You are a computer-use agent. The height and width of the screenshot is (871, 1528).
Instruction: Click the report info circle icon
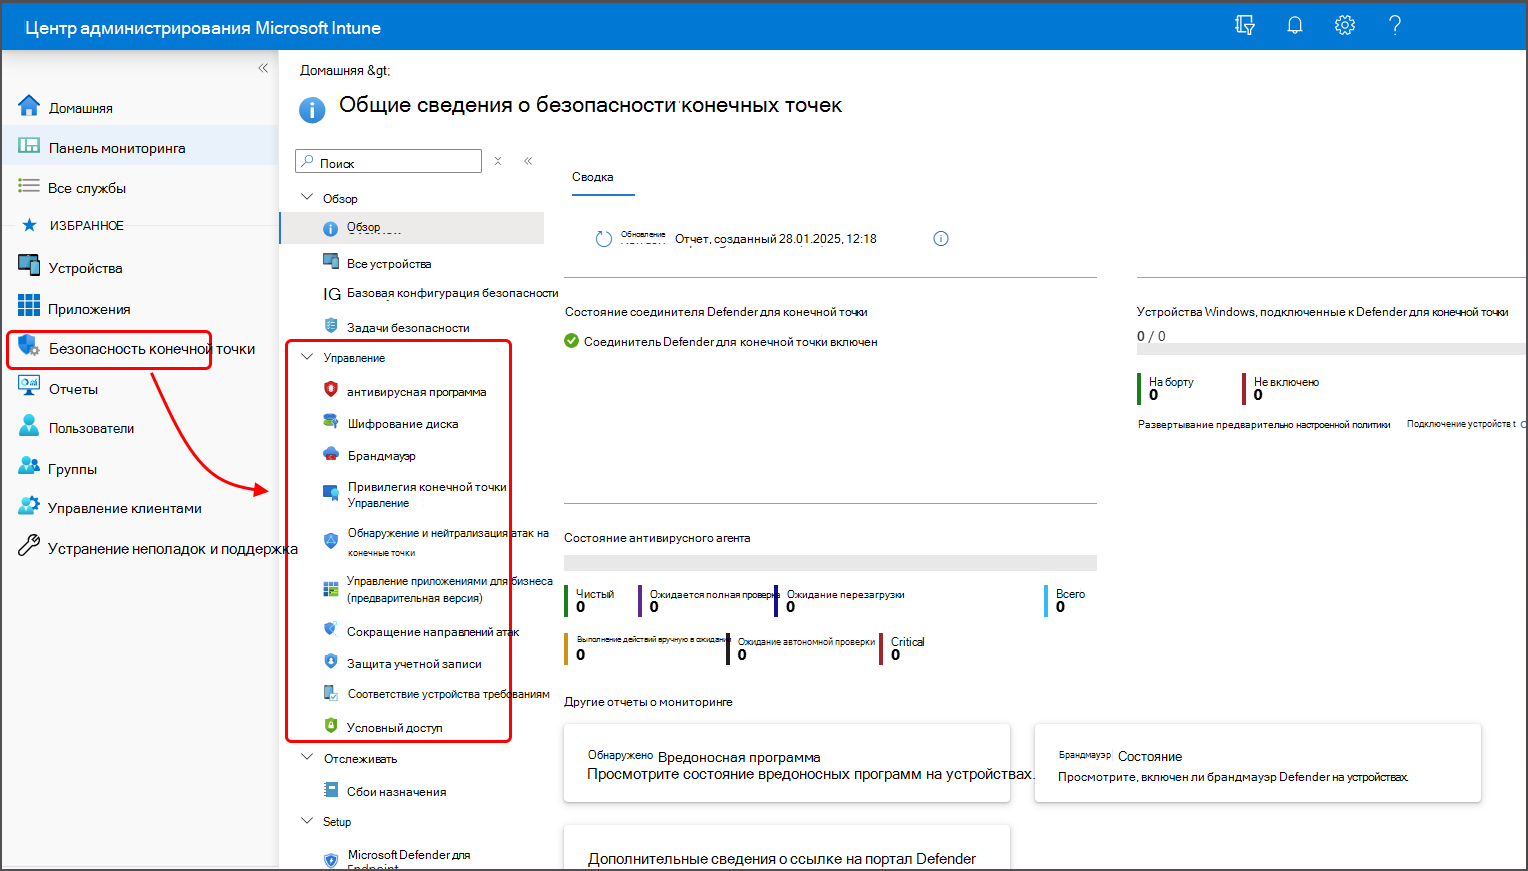941,238
